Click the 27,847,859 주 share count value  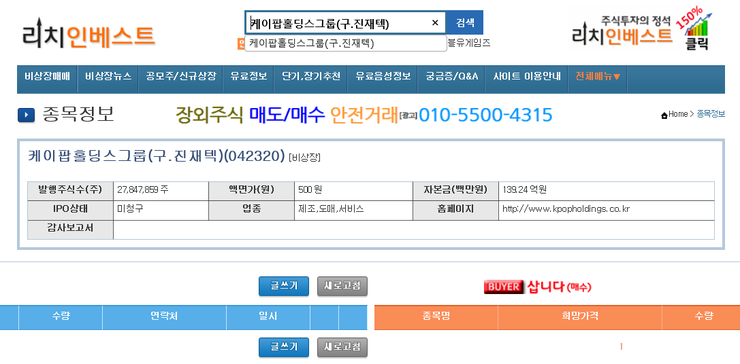pos(143,190)
